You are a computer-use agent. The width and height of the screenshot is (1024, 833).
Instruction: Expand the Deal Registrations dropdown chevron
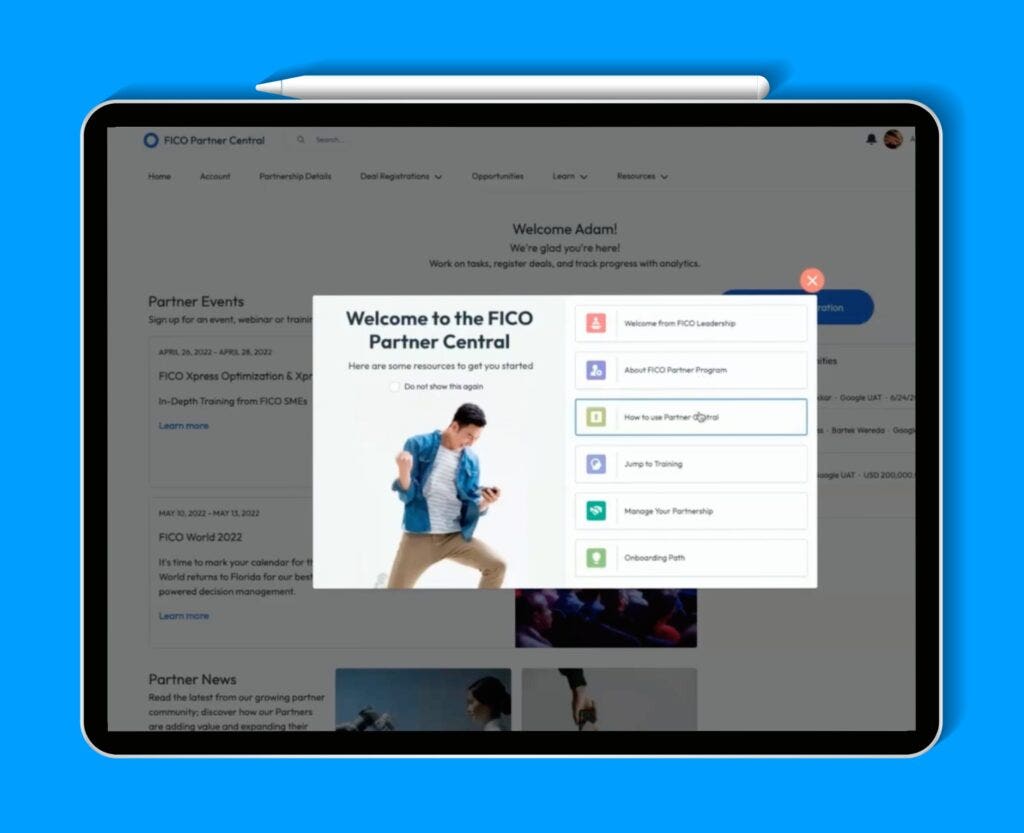point(438,177)
